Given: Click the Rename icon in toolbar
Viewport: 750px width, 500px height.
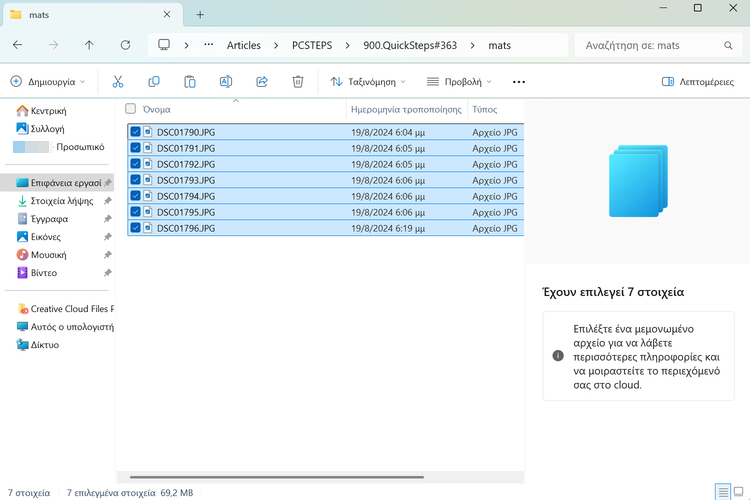Looking at the screenshot, I should [226, 82].
